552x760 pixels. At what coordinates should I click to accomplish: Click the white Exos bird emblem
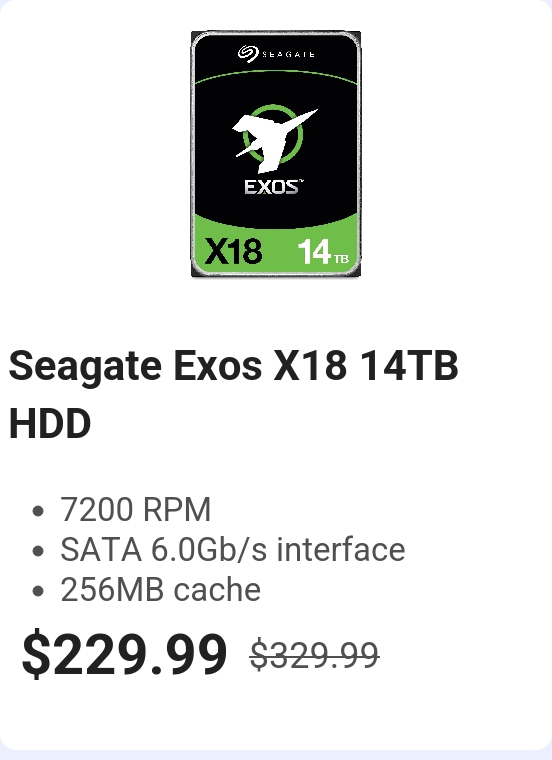pos(274,140)
